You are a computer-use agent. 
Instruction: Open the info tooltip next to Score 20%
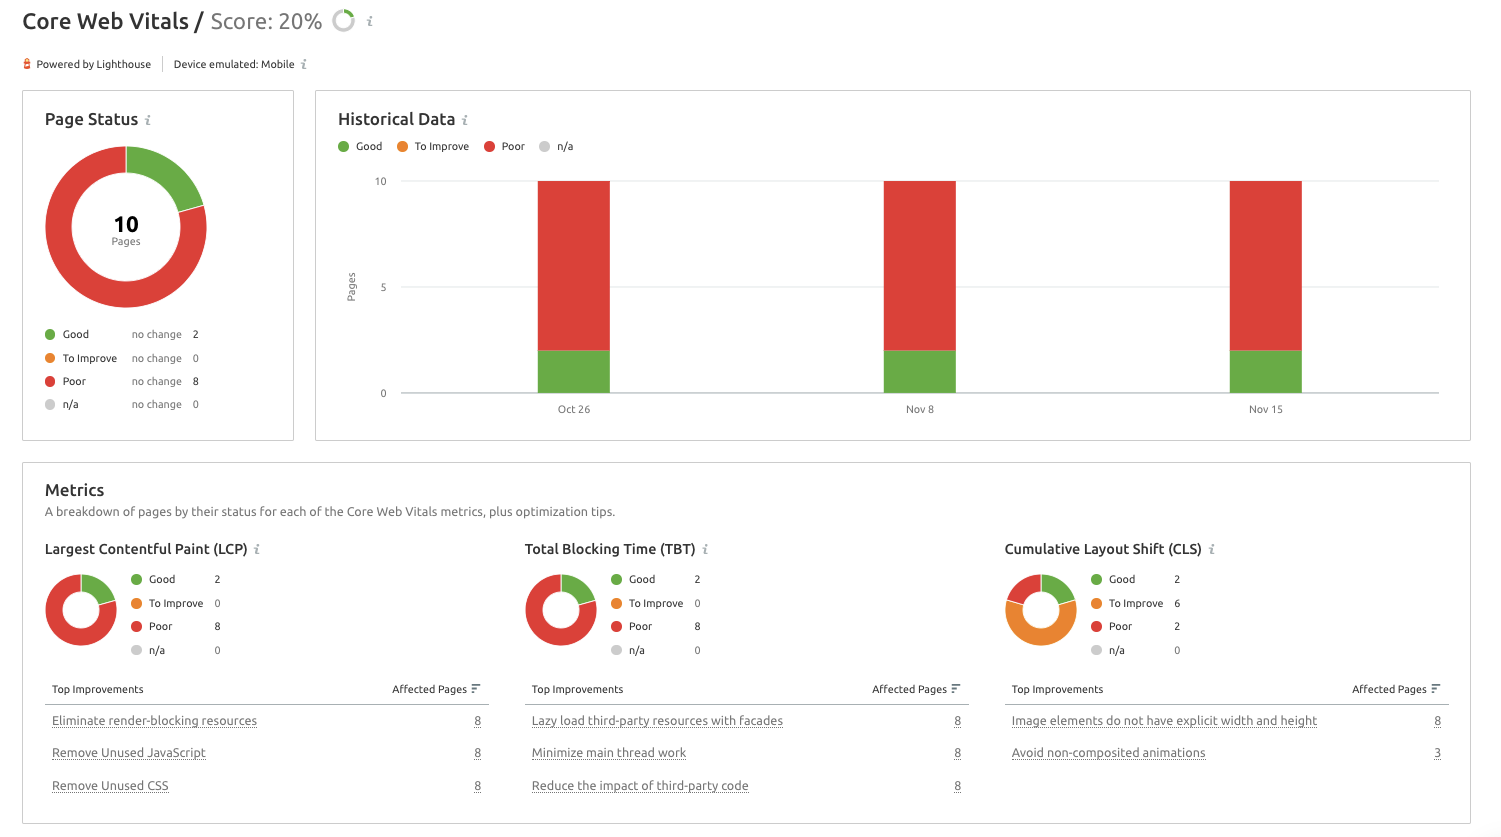(368, 19)
